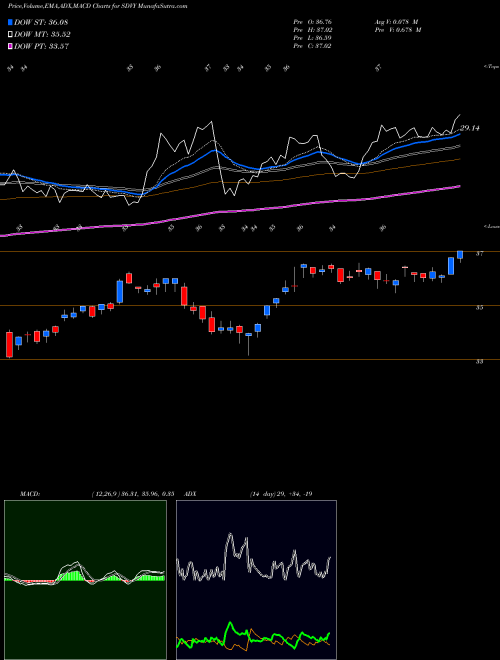Click the latest blue candlestick near 37
Viewport: 500px width, 660px height.
(460, 255)
